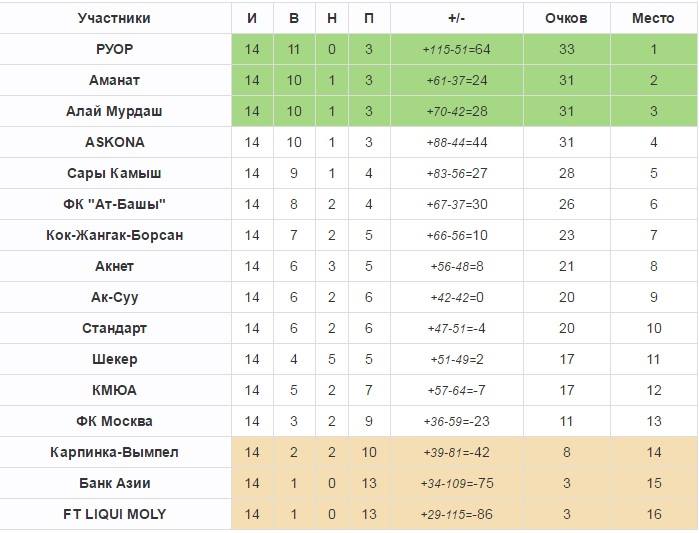Viewport: 699px width, 533px height.
Task: Select the Карпинка-Вымпел team name
Action: tap(114, 452)
